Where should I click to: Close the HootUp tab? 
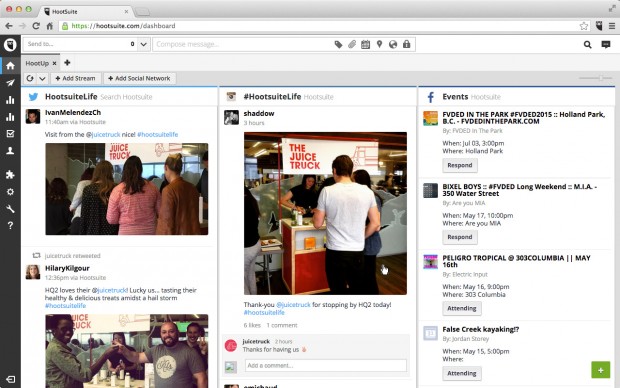coord(55,63)
